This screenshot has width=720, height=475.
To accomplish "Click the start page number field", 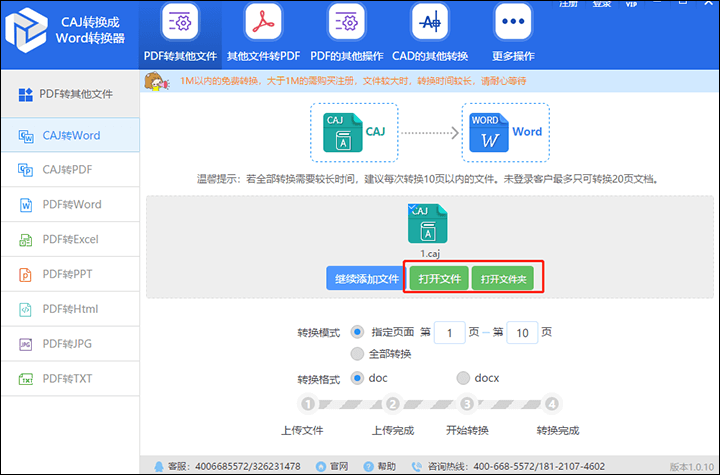I will coord(450,333).
